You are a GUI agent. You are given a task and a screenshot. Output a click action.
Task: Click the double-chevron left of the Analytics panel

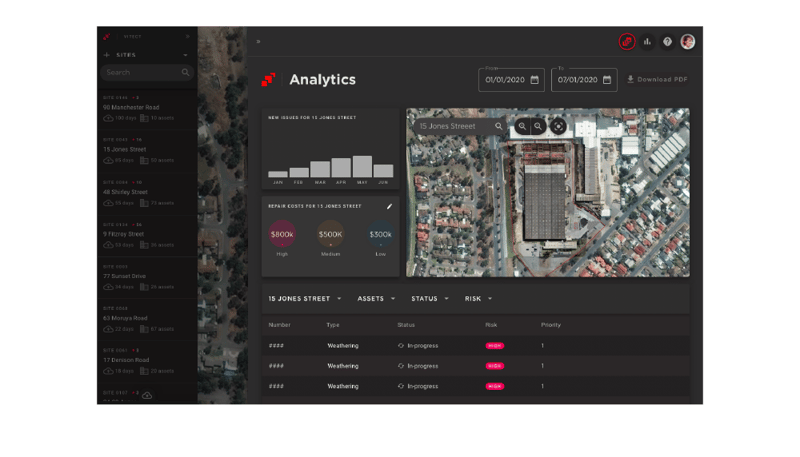pyautogui.click(x=258, y=41)
